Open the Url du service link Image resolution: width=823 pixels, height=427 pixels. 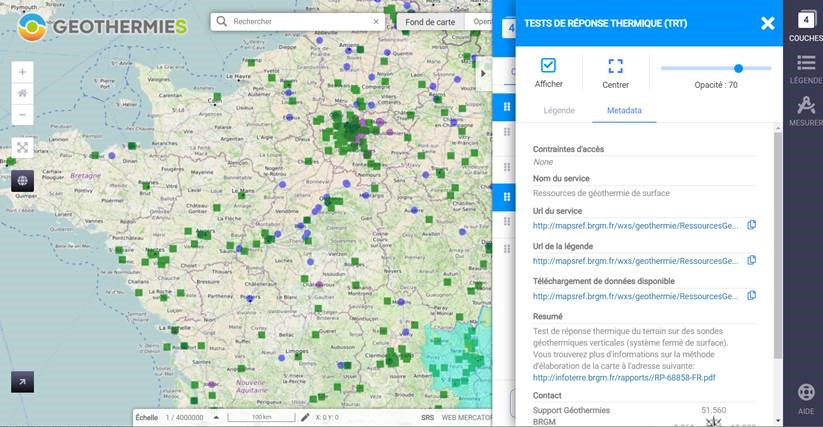tap(635, 226)
